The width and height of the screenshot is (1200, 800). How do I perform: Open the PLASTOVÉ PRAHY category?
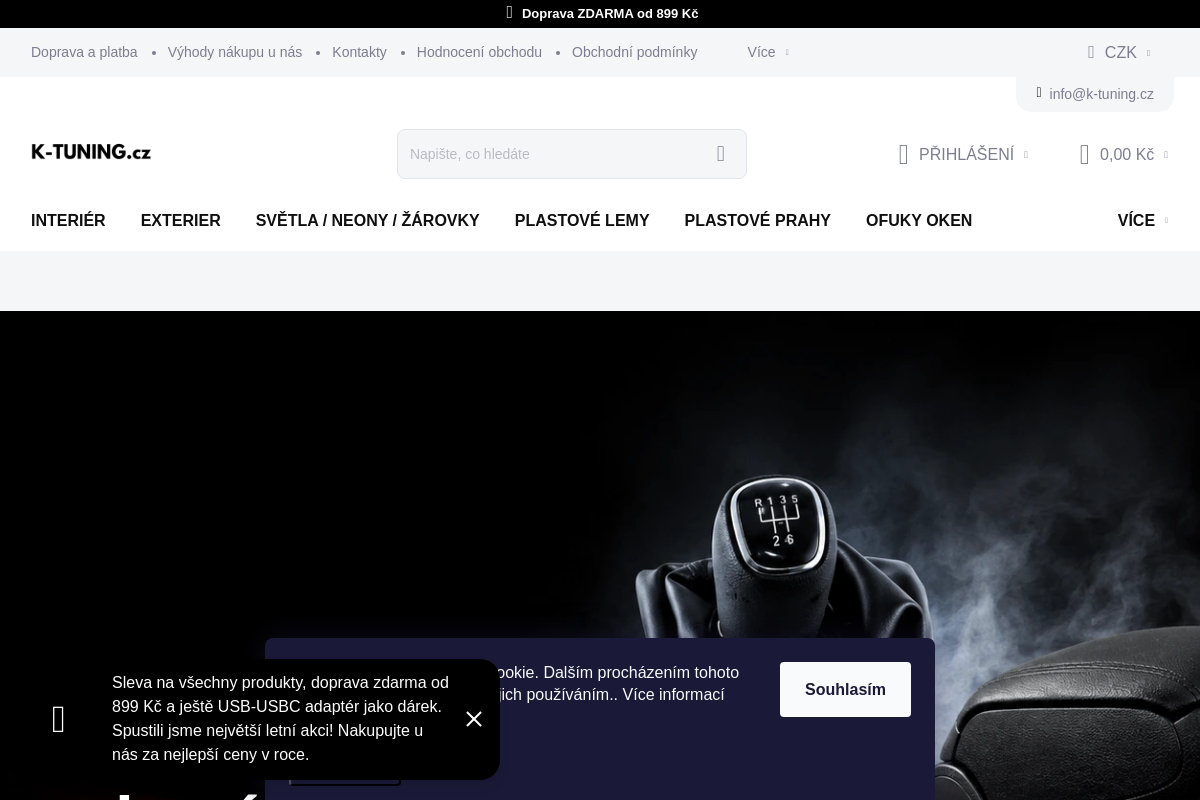(x=758, y=220)
